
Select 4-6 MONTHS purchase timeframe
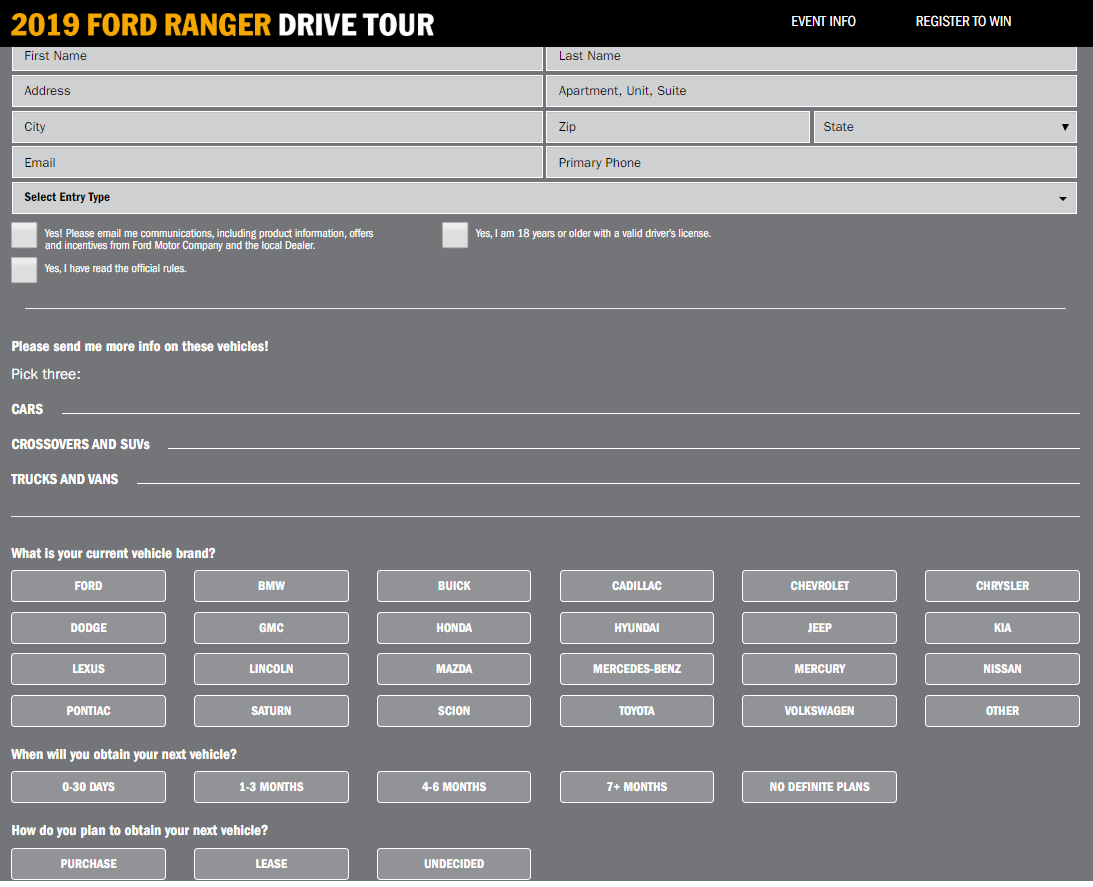click(x=454, y=787)
